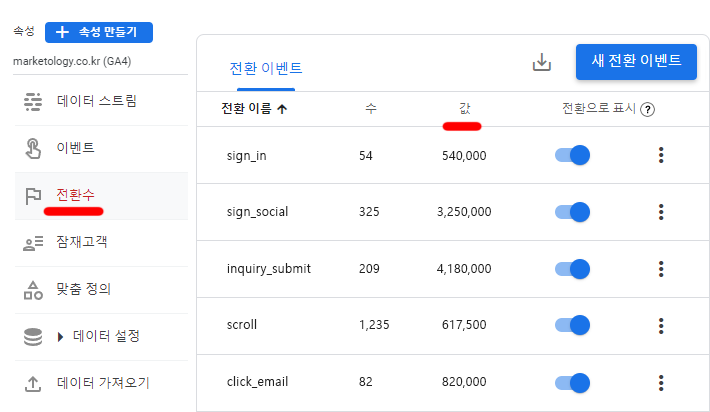Toggle the sort arrow beside 전환 이름
This screenshot has width=710, height=412.
click(282, 109)
